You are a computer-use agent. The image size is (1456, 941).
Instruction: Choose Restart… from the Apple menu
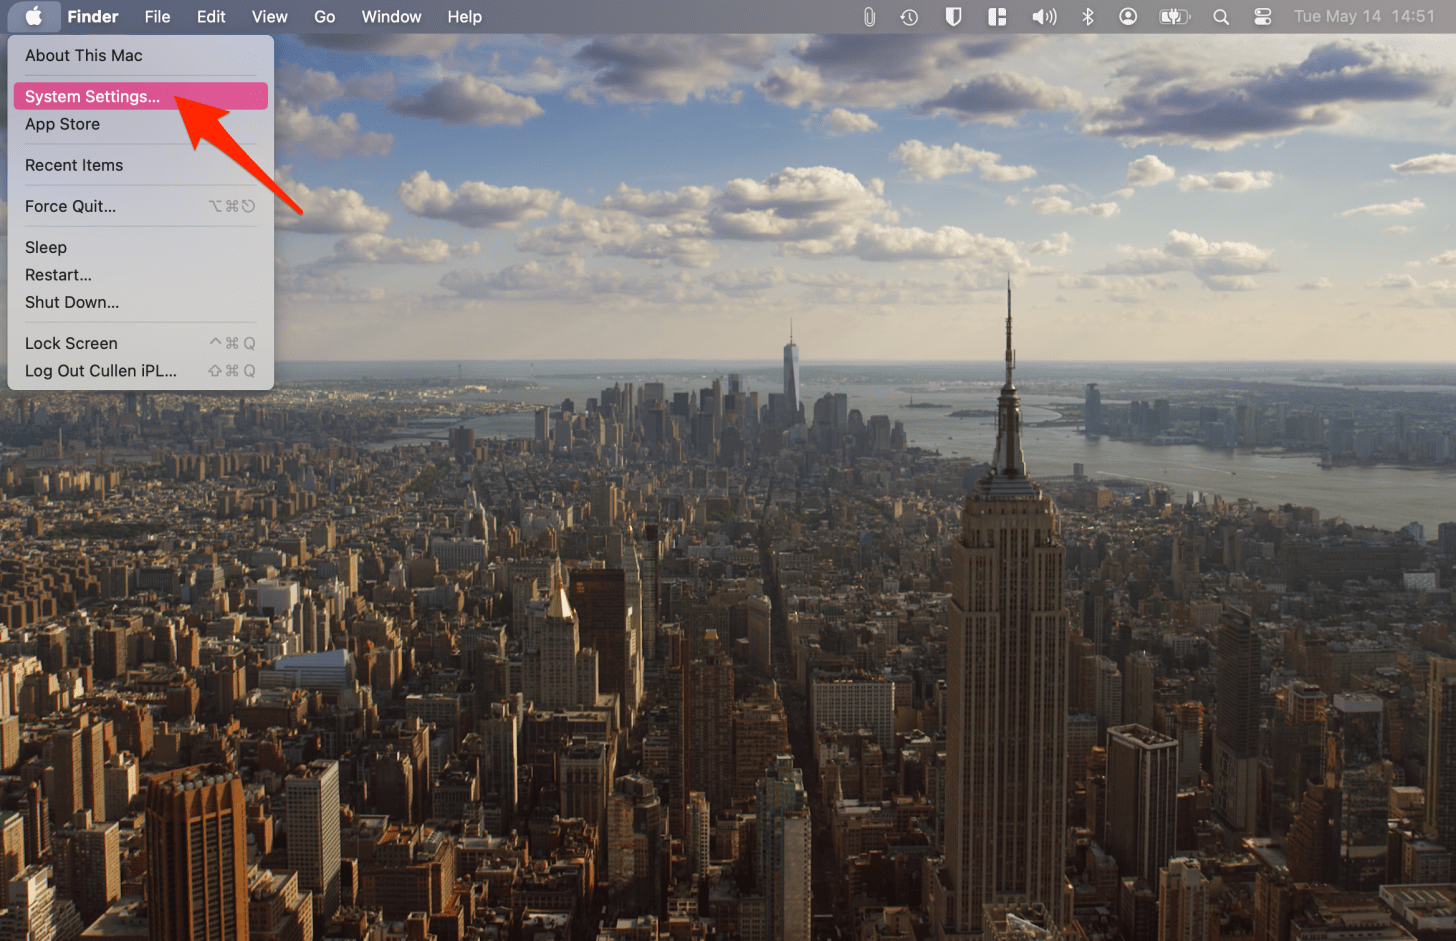[58, 275]
